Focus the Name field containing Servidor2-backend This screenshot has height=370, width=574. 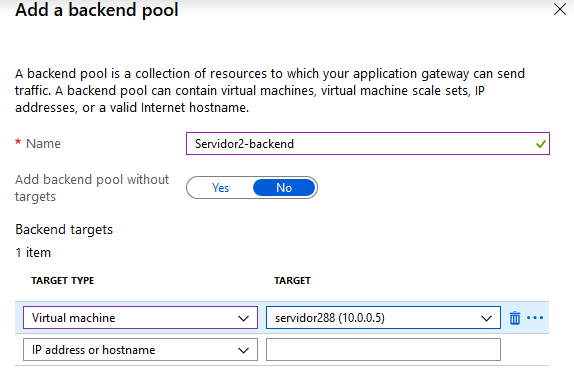(368, 143)
